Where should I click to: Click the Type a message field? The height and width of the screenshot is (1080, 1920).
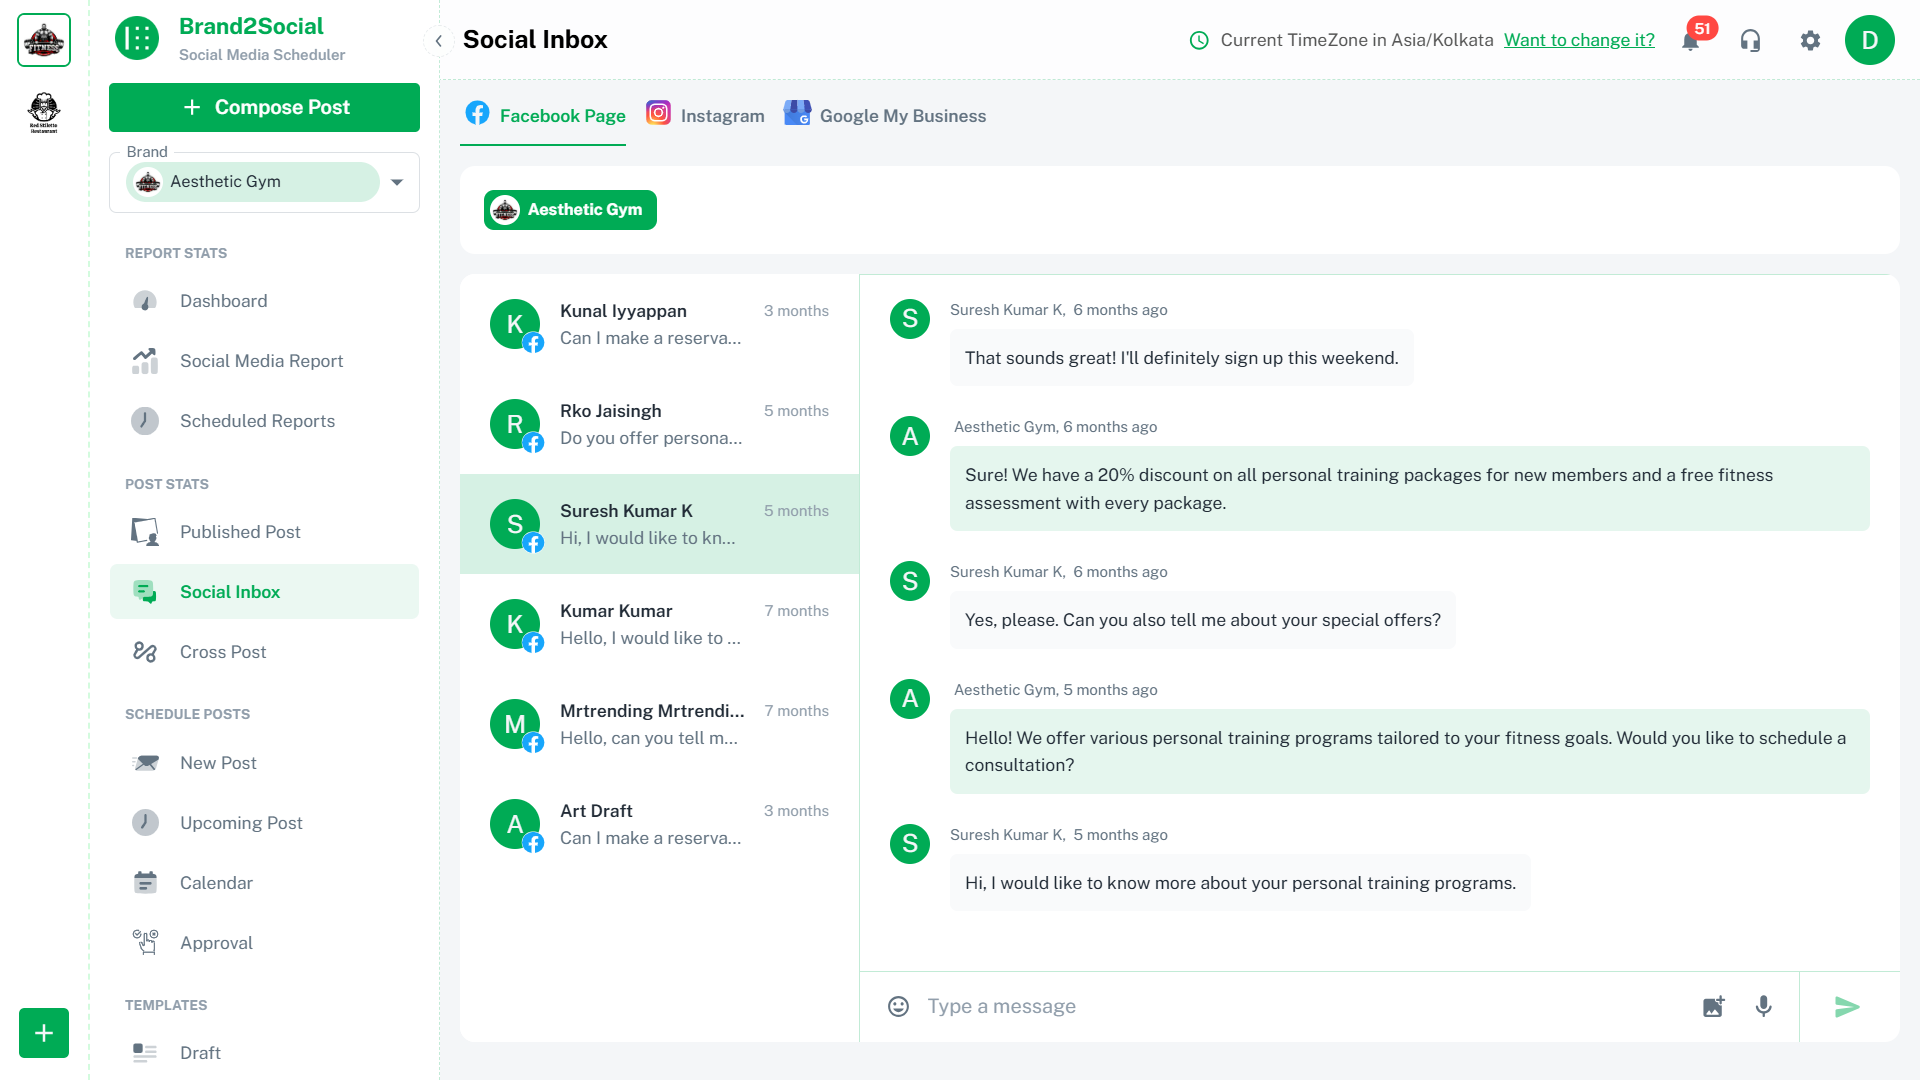[1300, 1006]
